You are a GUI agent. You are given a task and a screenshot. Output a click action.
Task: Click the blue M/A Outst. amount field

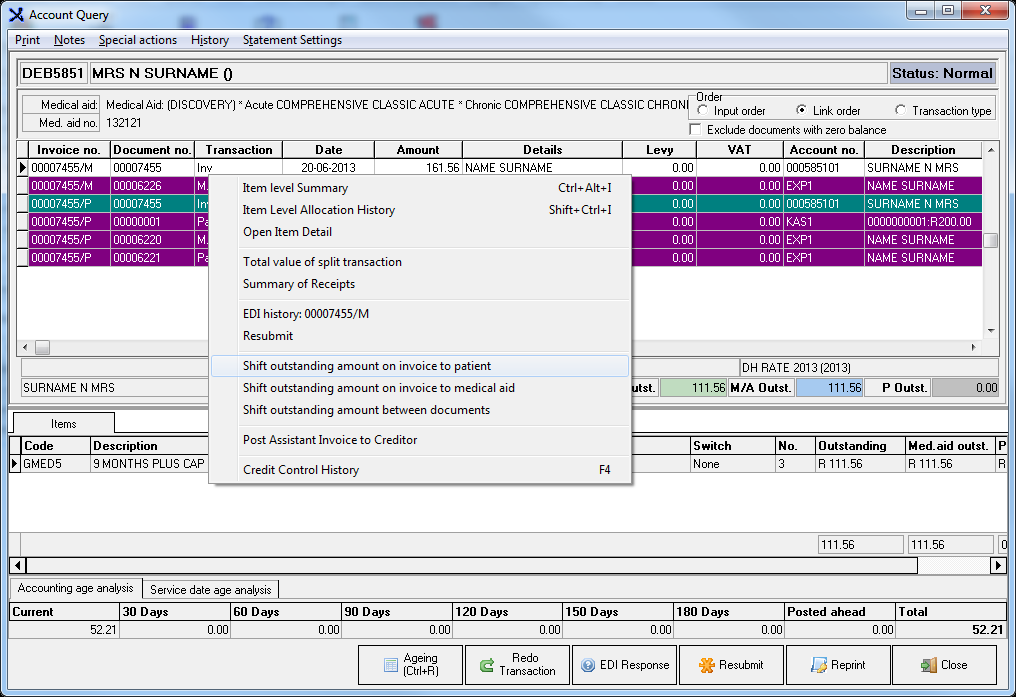[830, 388]
